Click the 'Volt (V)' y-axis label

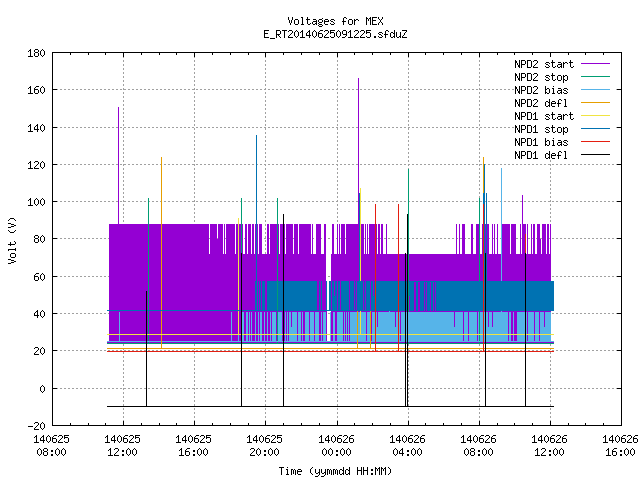(x=13, y=240)
